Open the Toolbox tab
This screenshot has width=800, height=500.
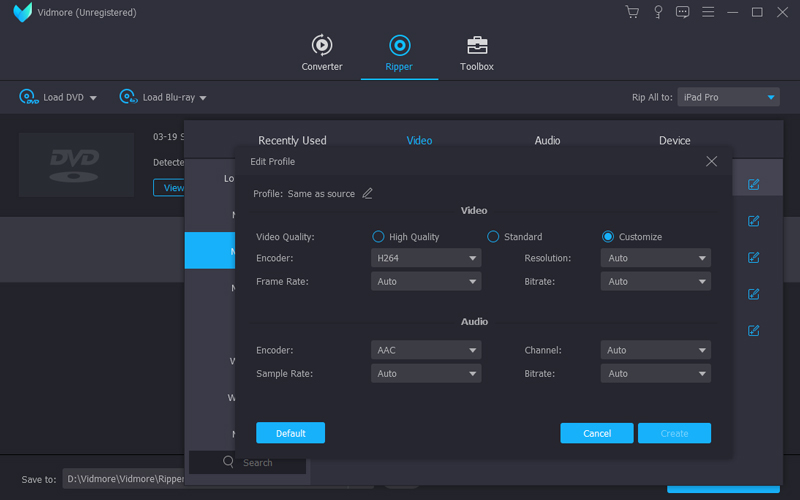click(x=477, y=54)
